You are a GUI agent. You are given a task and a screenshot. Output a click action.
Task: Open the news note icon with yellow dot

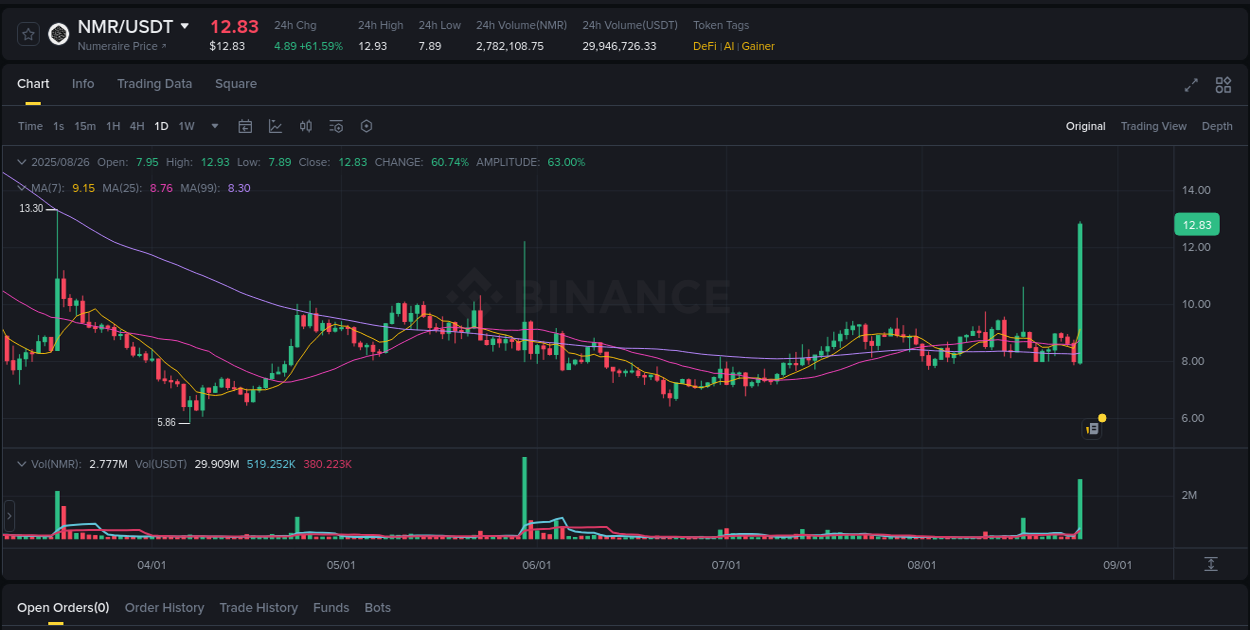tap(1092, 428)
